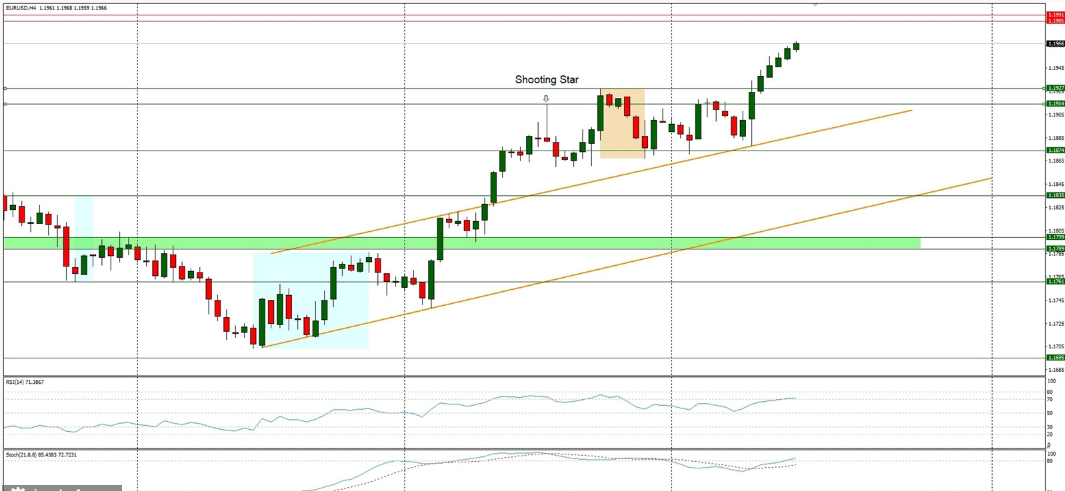Select the green 1.1799 level label
The width and height of the screenshot is (1065, 491).
click(1055, 238)
